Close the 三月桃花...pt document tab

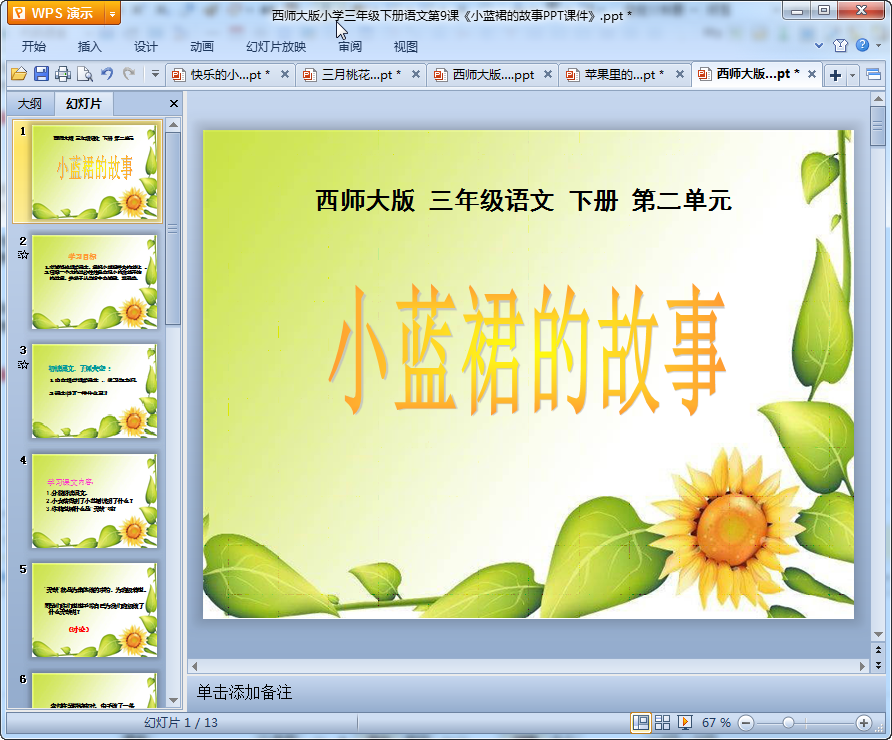416,74
